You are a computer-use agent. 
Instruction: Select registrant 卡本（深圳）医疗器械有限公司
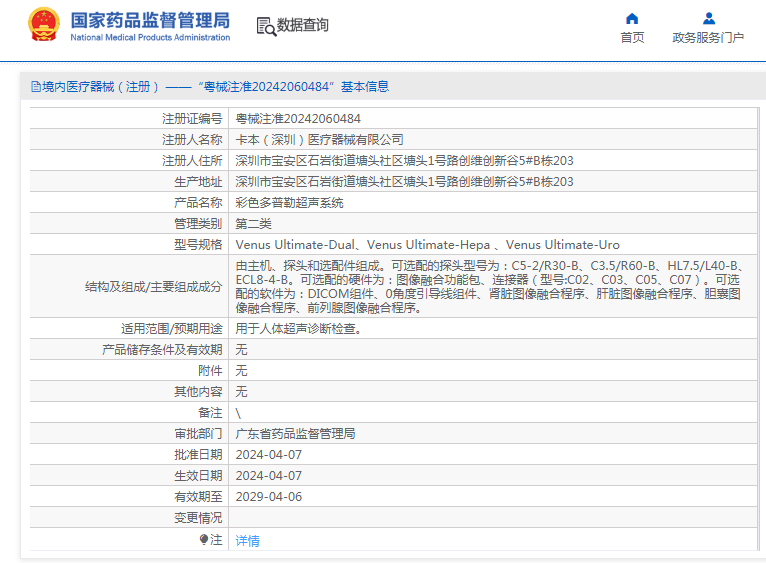[x=319, y=140]
